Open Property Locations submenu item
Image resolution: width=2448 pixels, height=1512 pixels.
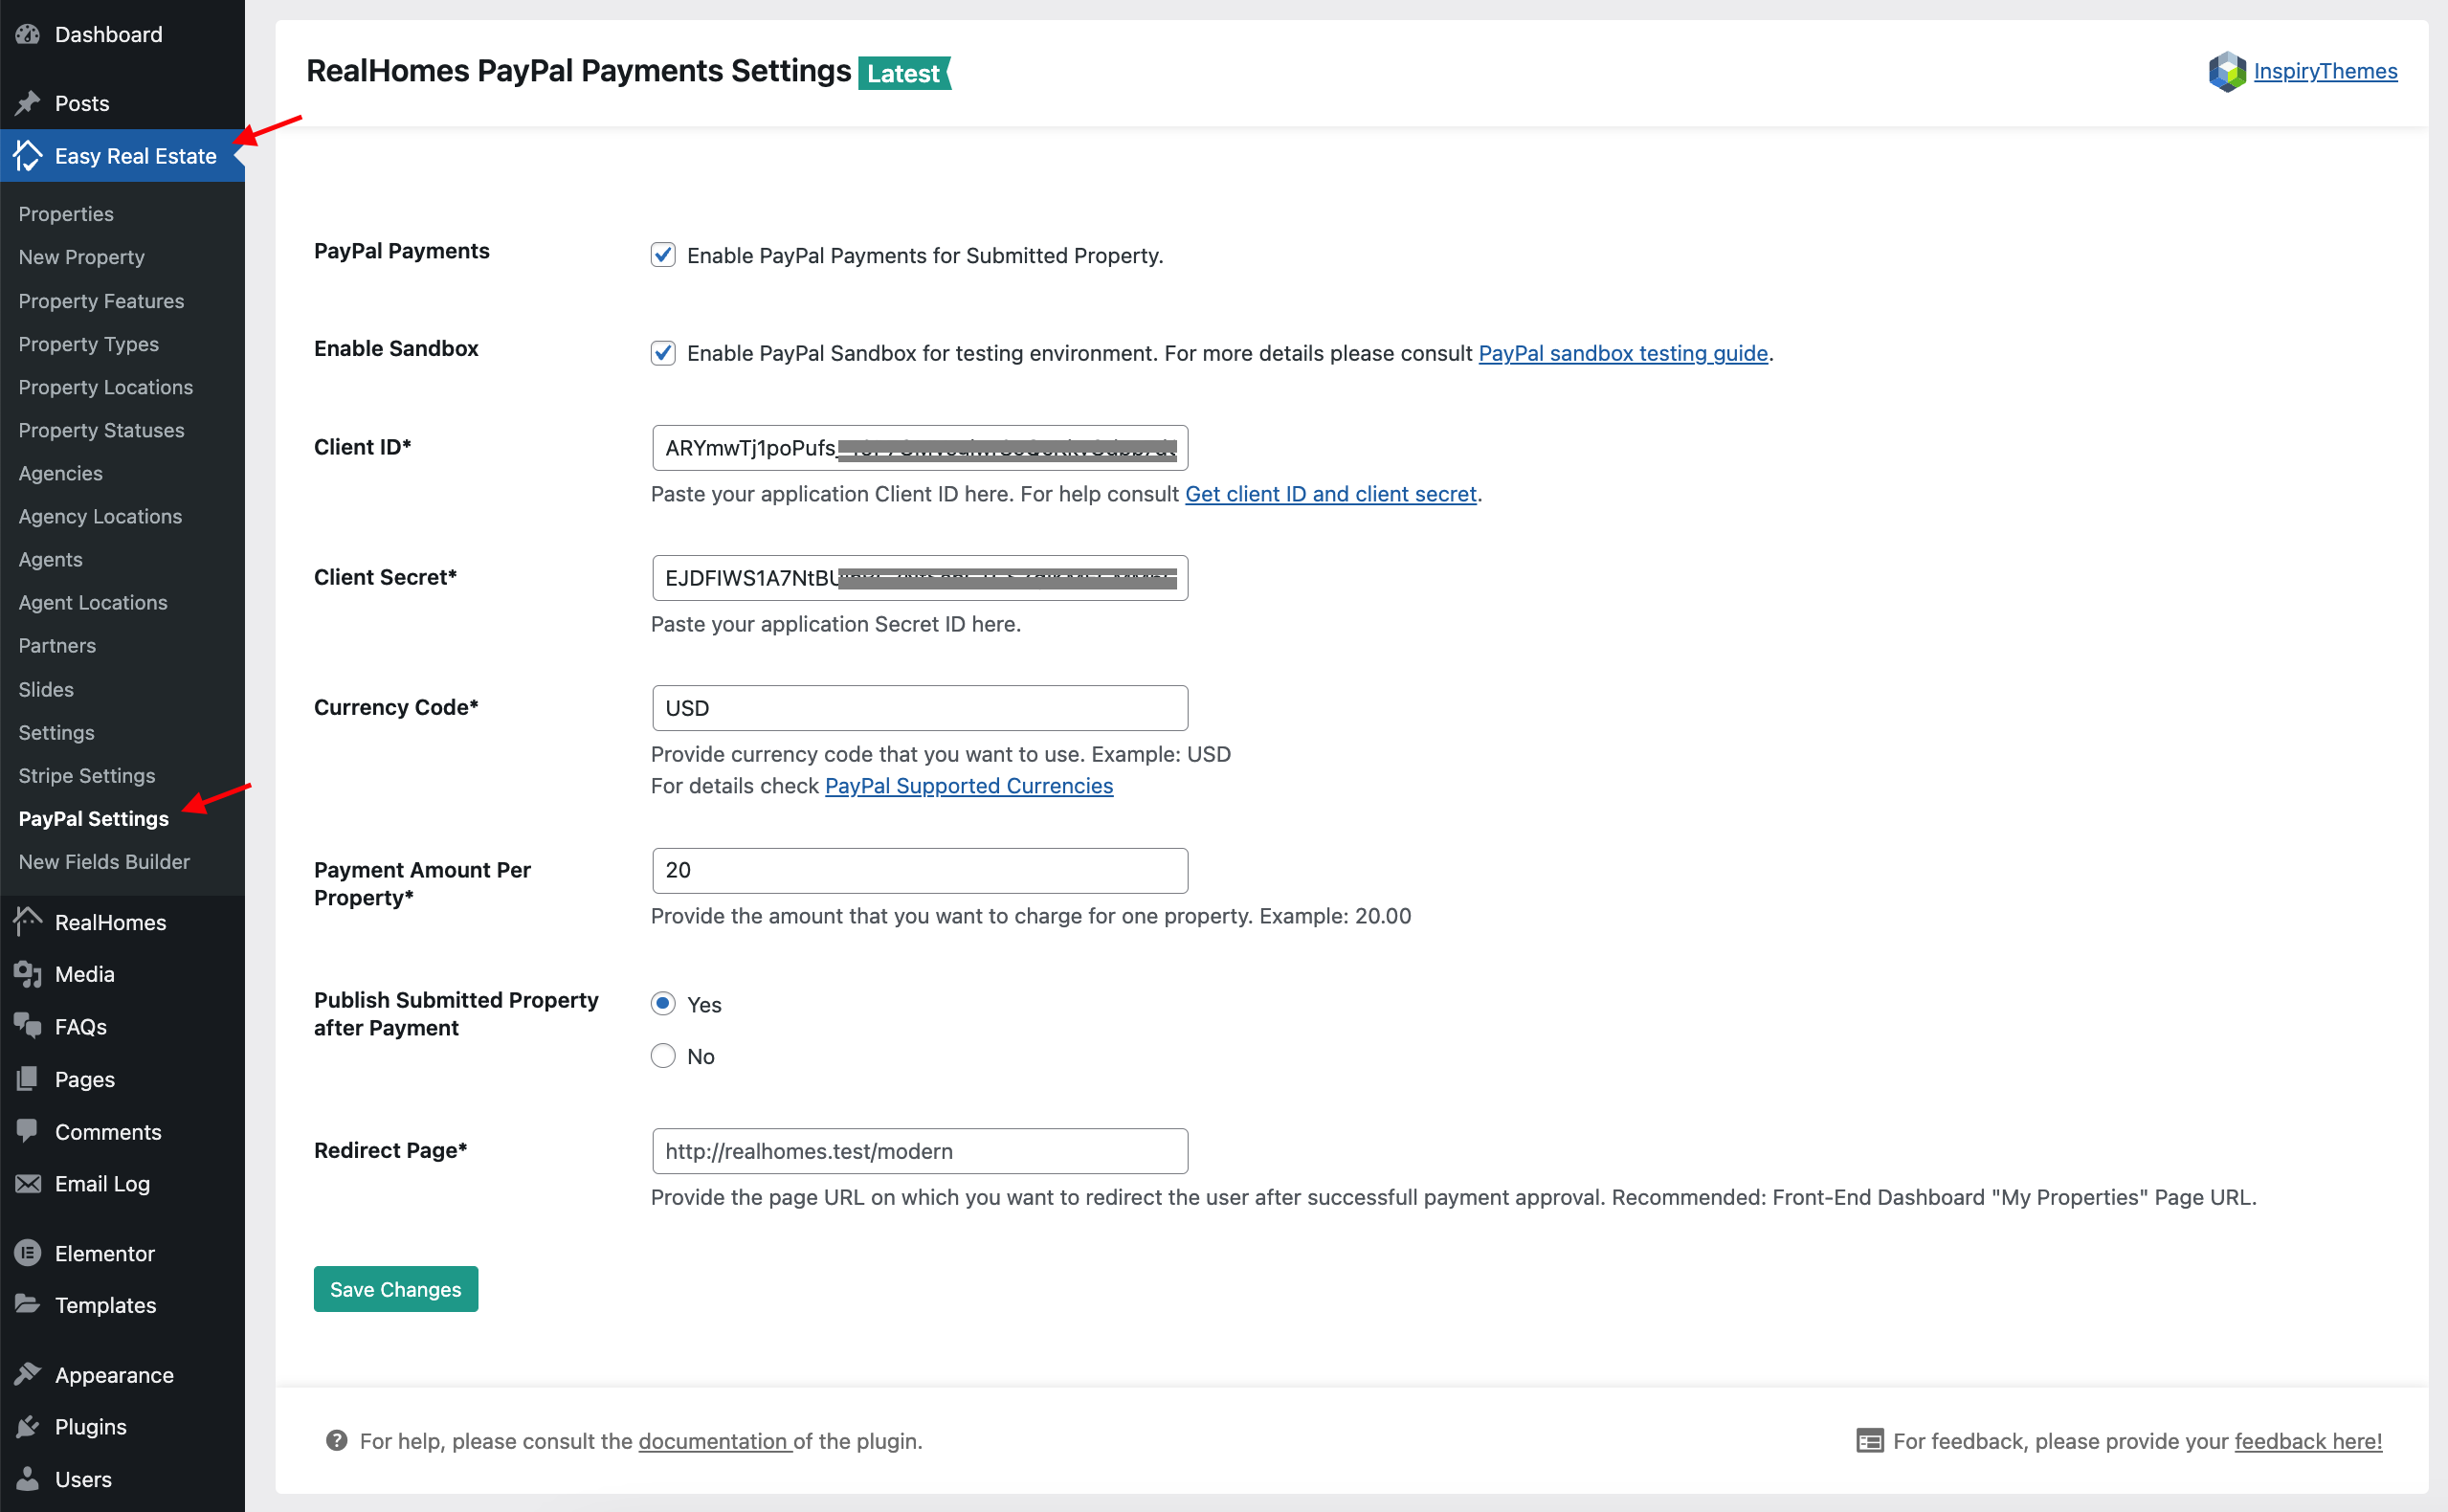tap(106, 387)
